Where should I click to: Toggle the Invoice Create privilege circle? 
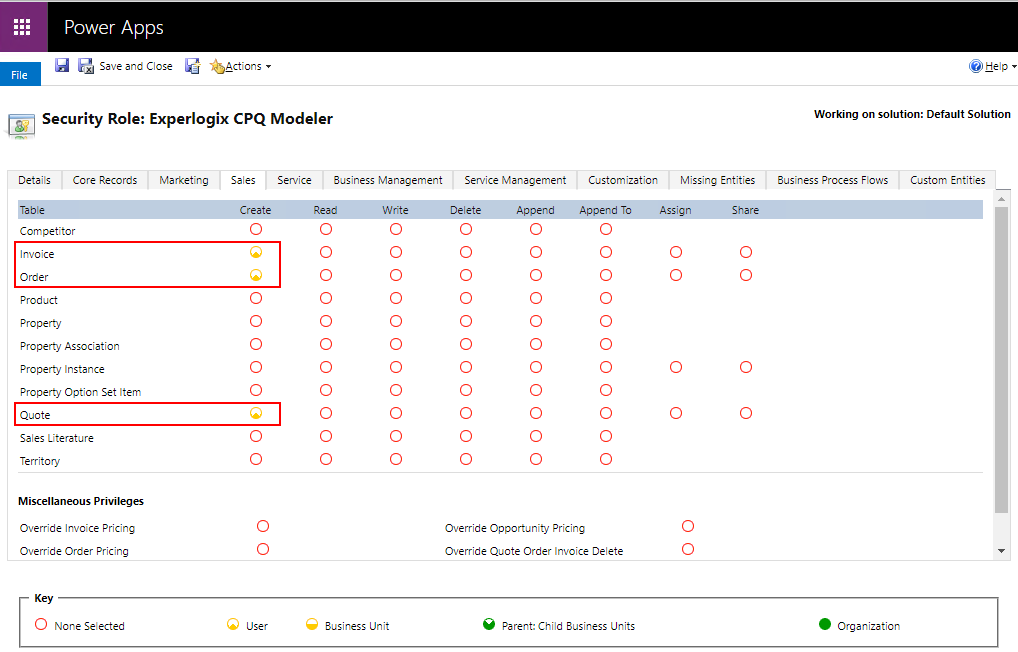(256, 252)
